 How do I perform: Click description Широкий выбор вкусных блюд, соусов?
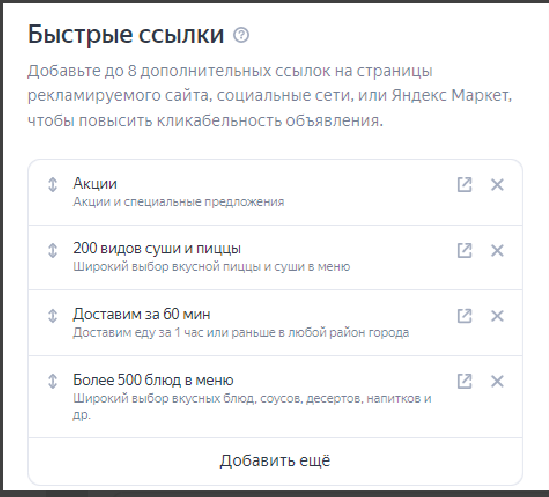252,406
